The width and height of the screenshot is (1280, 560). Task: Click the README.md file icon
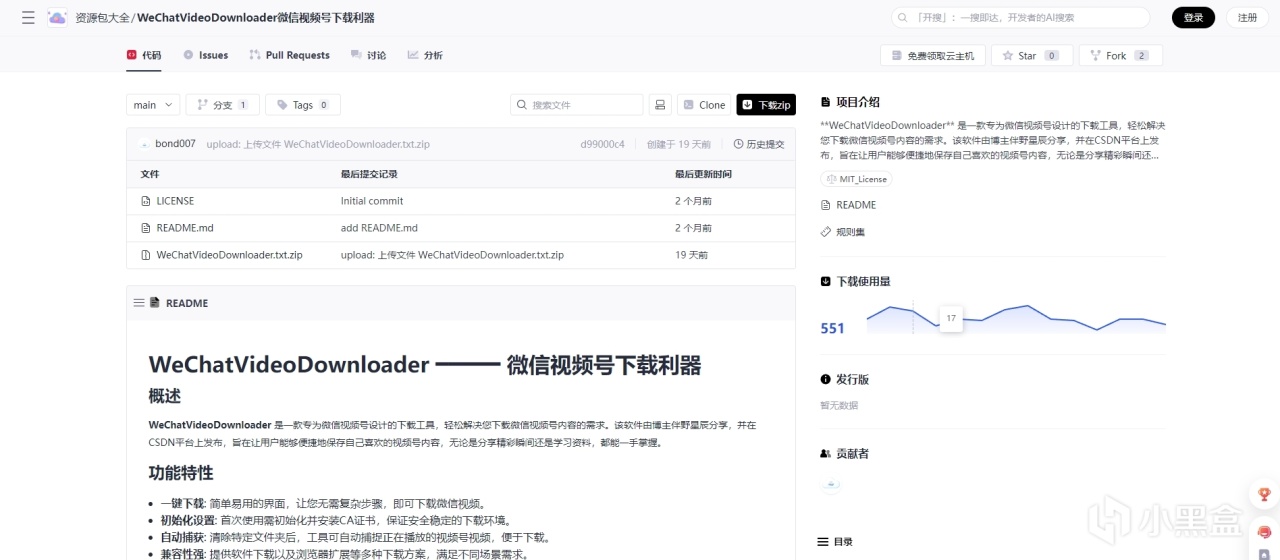point(146,228)
